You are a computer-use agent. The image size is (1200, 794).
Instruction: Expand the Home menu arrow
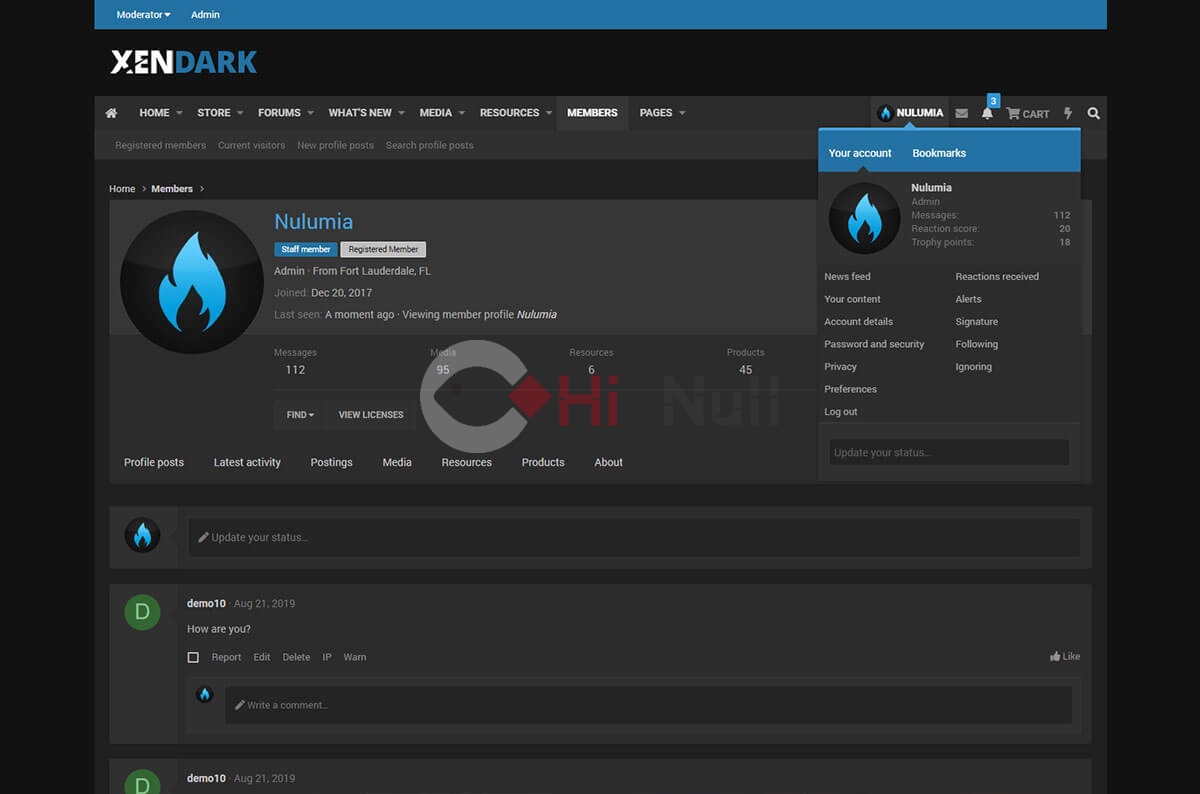coord(180,113)
